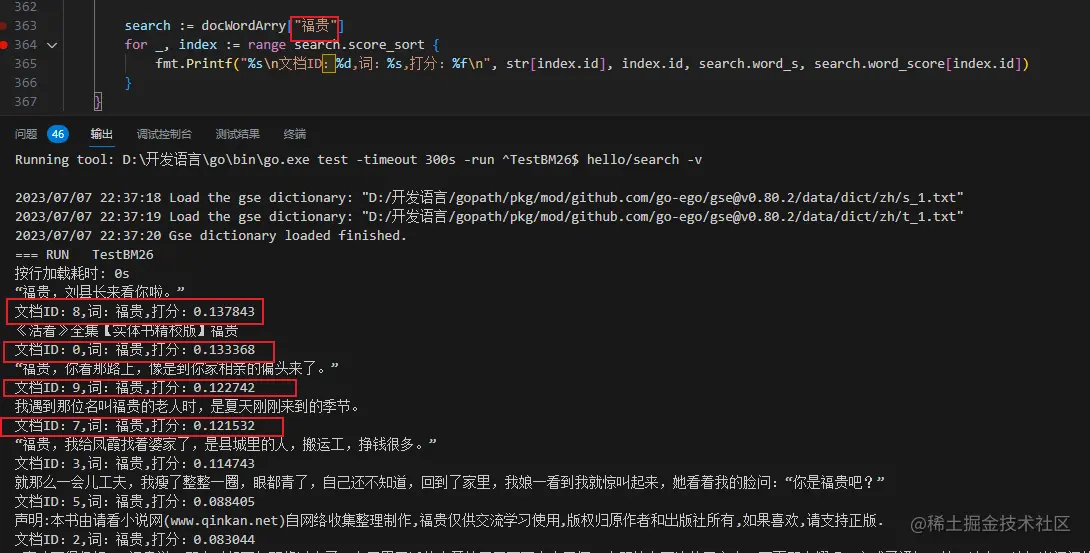Click result '文档ID: 3' score 0.114743
This screenshot has width=1090, height=553.
(x=135, y=463)
